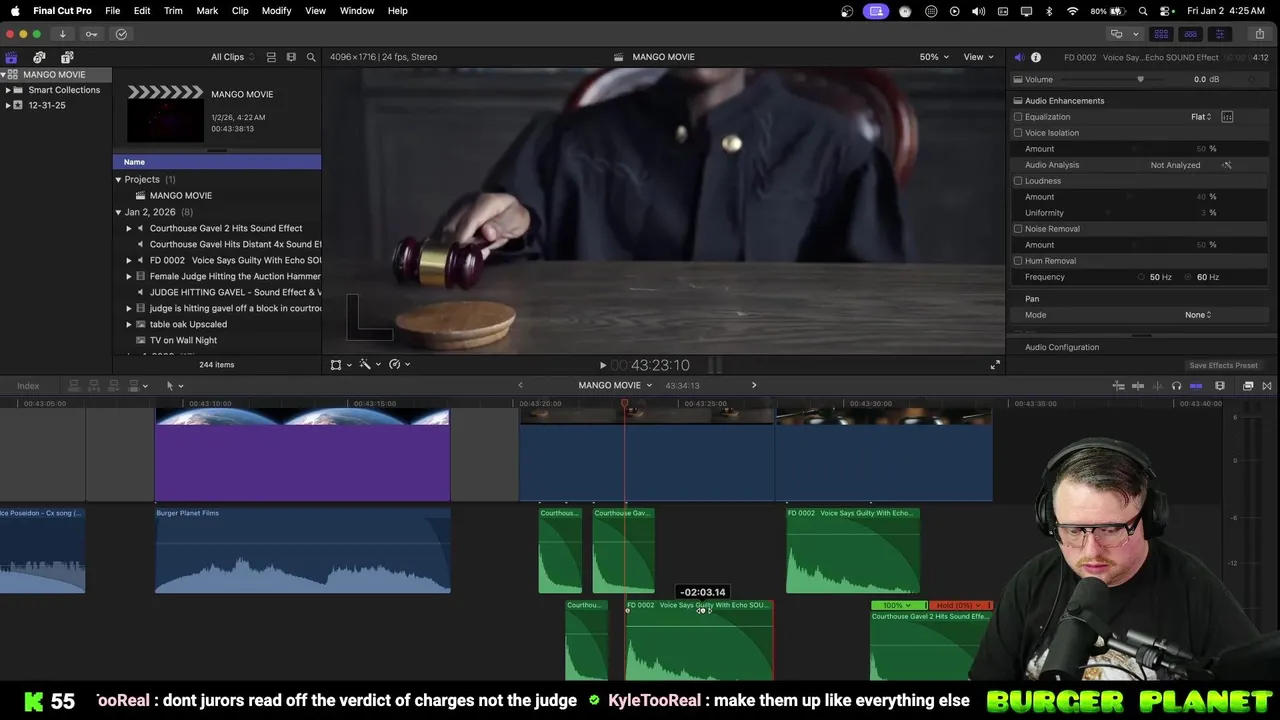This screenshot has height=720, width=1280.
Task: Click the Name column header
Action: point(217,162)
